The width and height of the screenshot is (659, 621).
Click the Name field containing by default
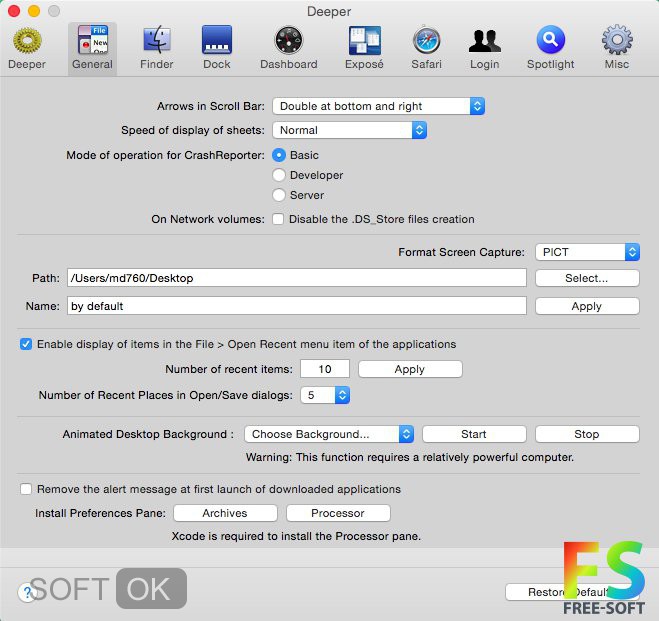(x=297, y=306)
